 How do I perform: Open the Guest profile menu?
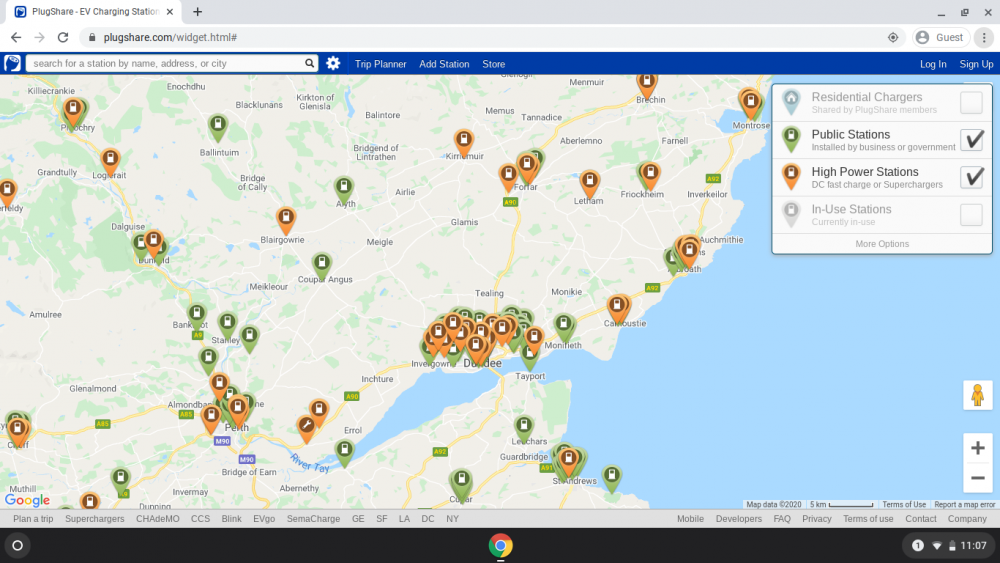(x=941, y=38)
